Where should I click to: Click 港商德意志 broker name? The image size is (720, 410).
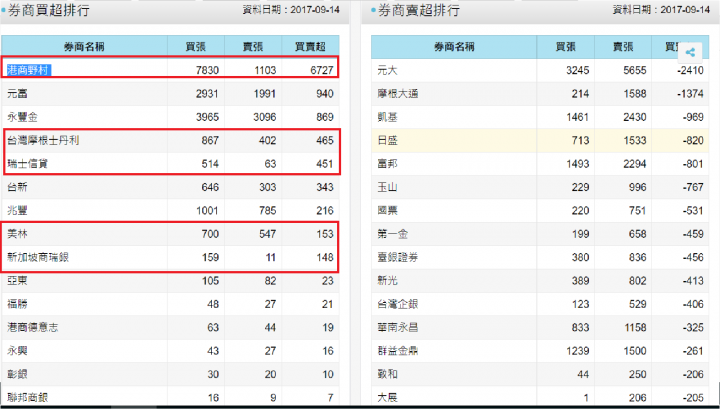(x=33, y=327)
